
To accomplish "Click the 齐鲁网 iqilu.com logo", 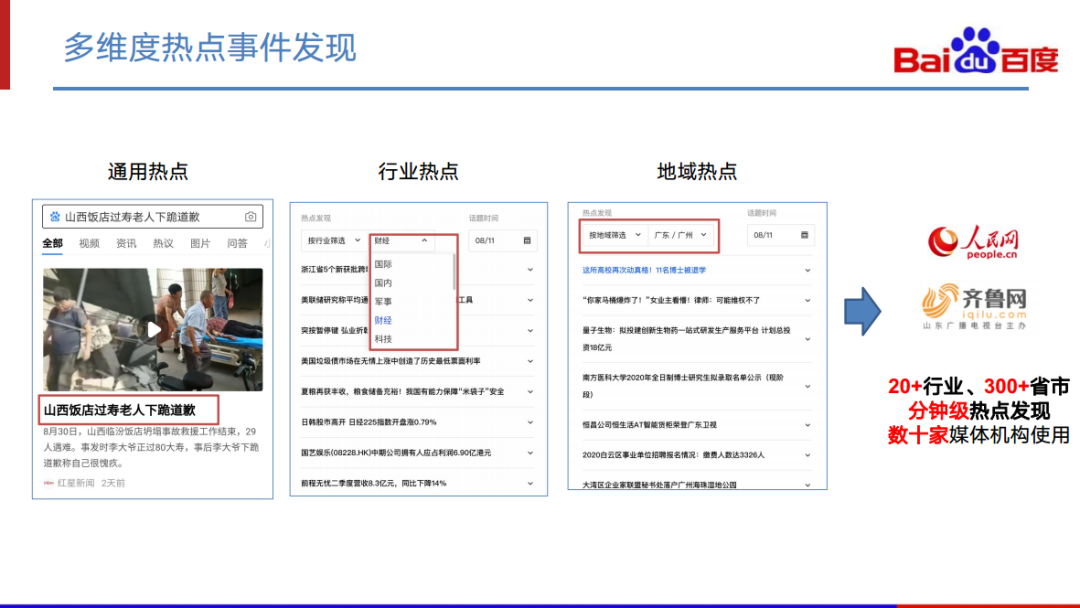I will pyautogui.click(x=975, y=307).
